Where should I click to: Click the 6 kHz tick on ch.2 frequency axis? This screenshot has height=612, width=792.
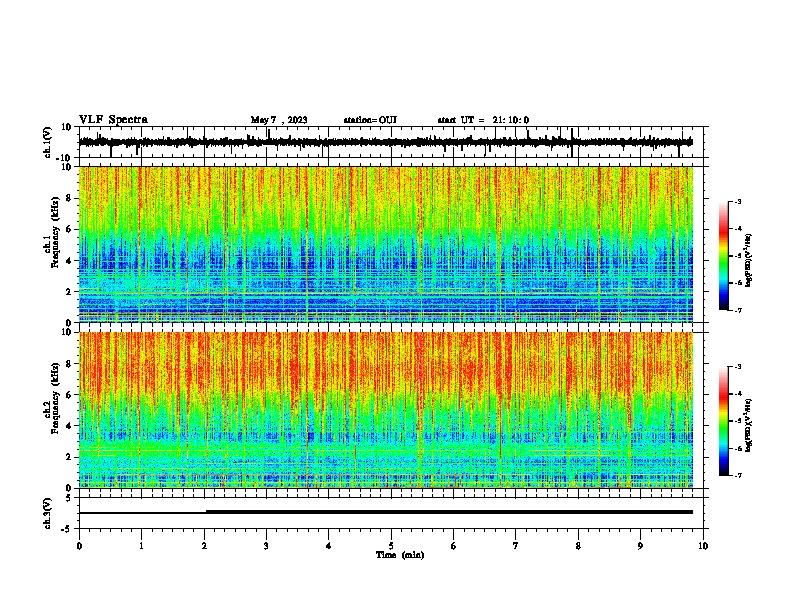pos(69,395)
